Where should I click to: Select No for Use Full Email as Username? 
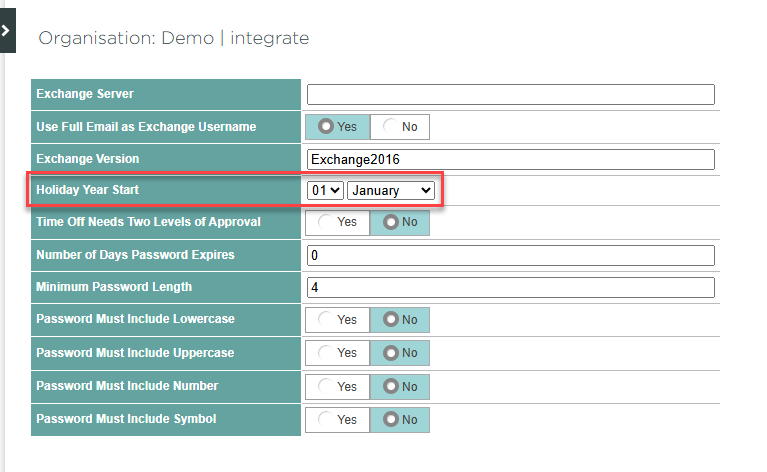pyautogui.click(x=400, y=127)
